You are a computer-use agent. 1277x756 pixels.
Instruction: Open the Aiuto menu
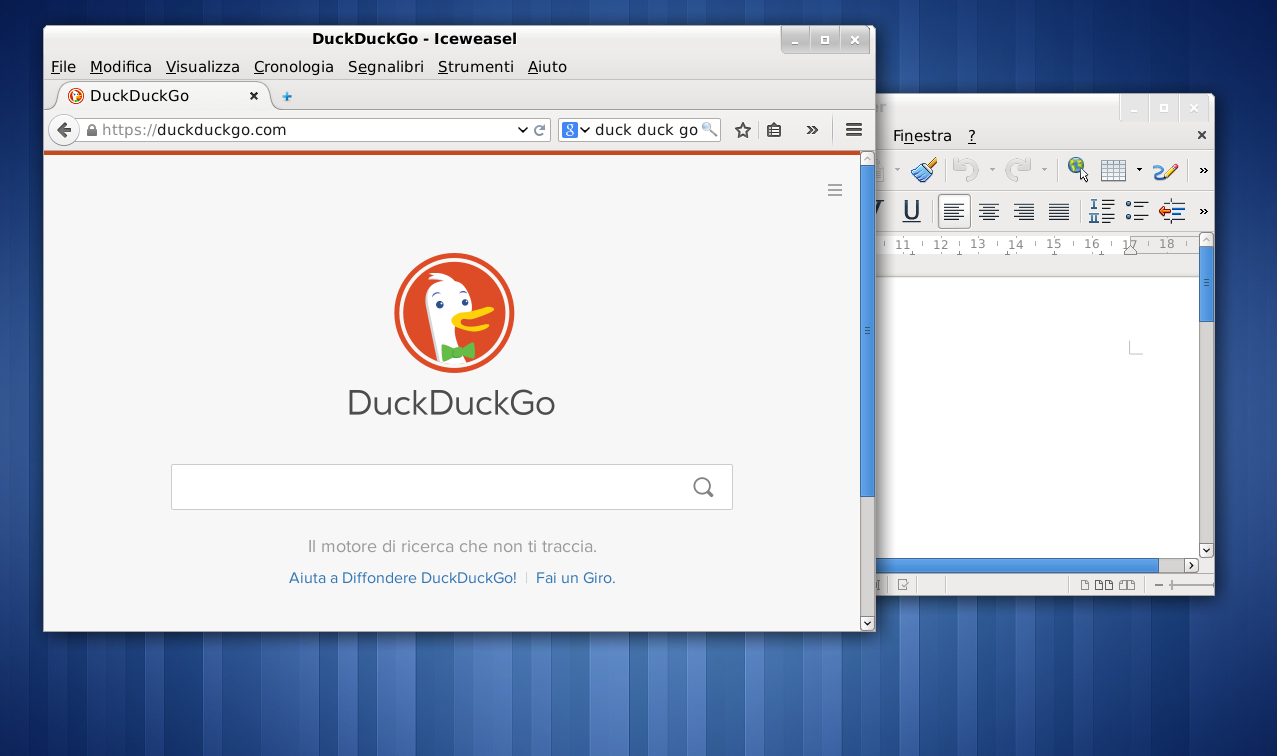click(x=547, y=67)
